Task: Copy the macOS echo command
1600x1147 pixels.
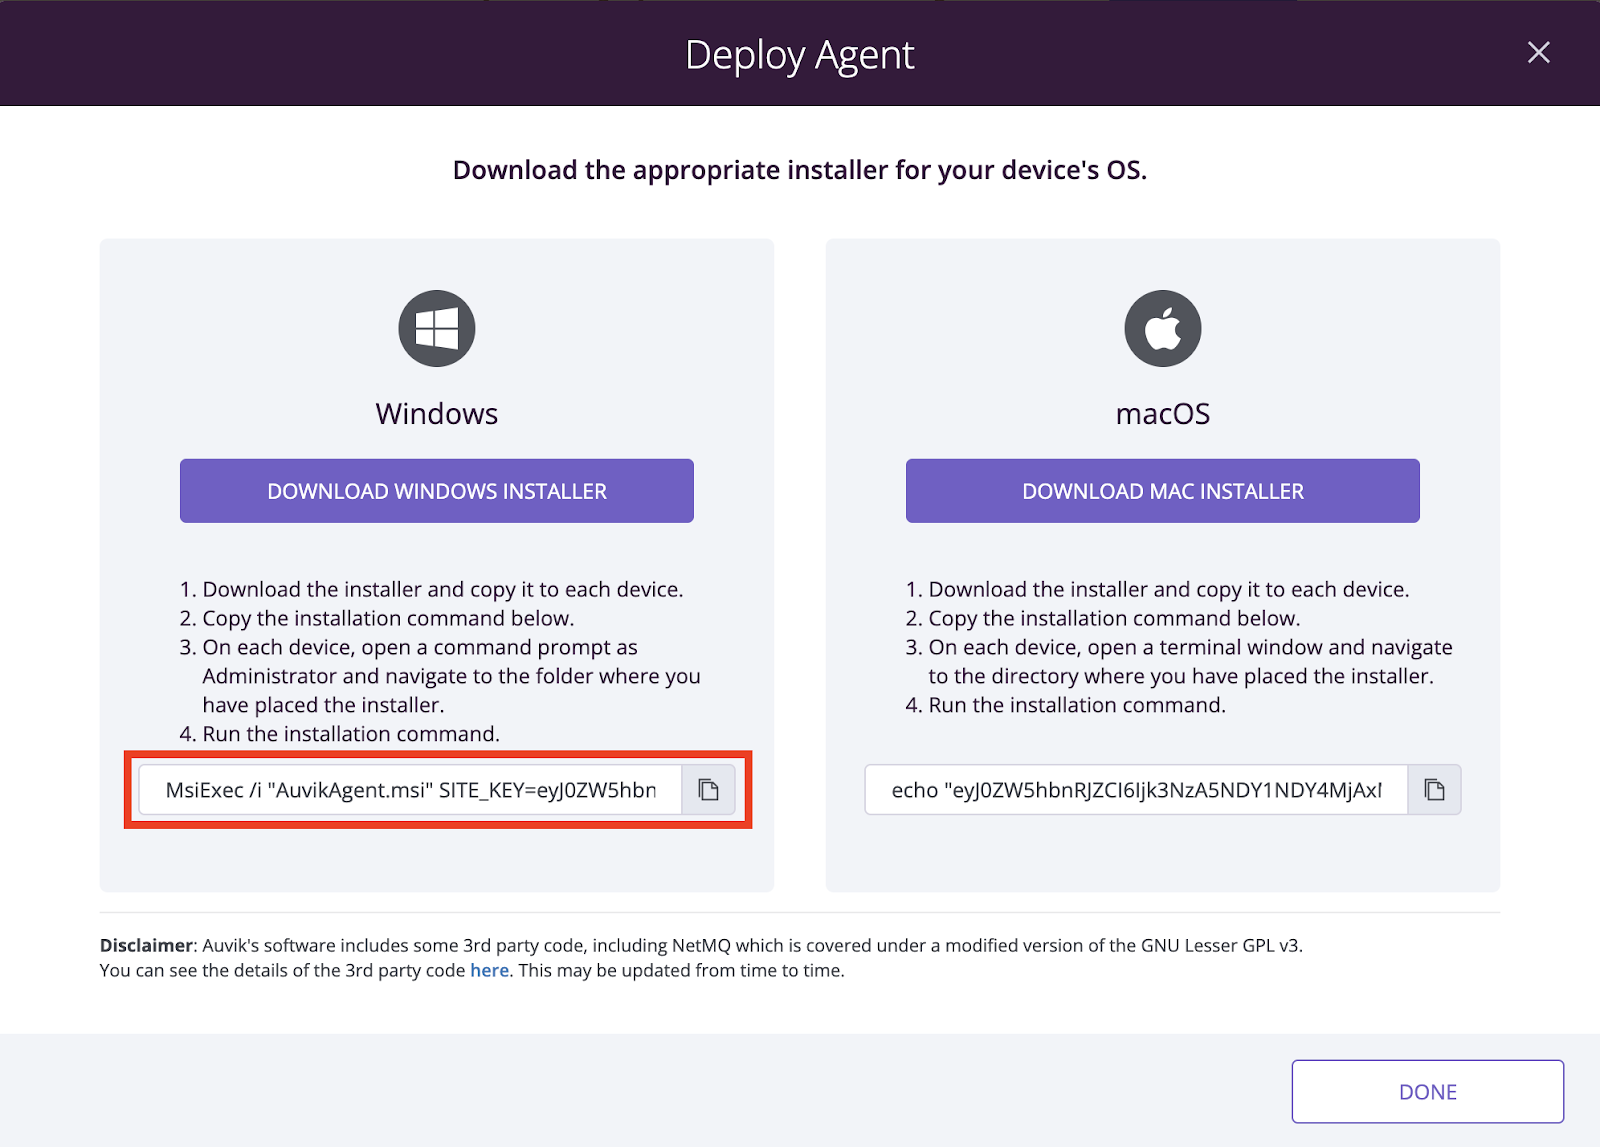Action: (x=1434, y=790)
